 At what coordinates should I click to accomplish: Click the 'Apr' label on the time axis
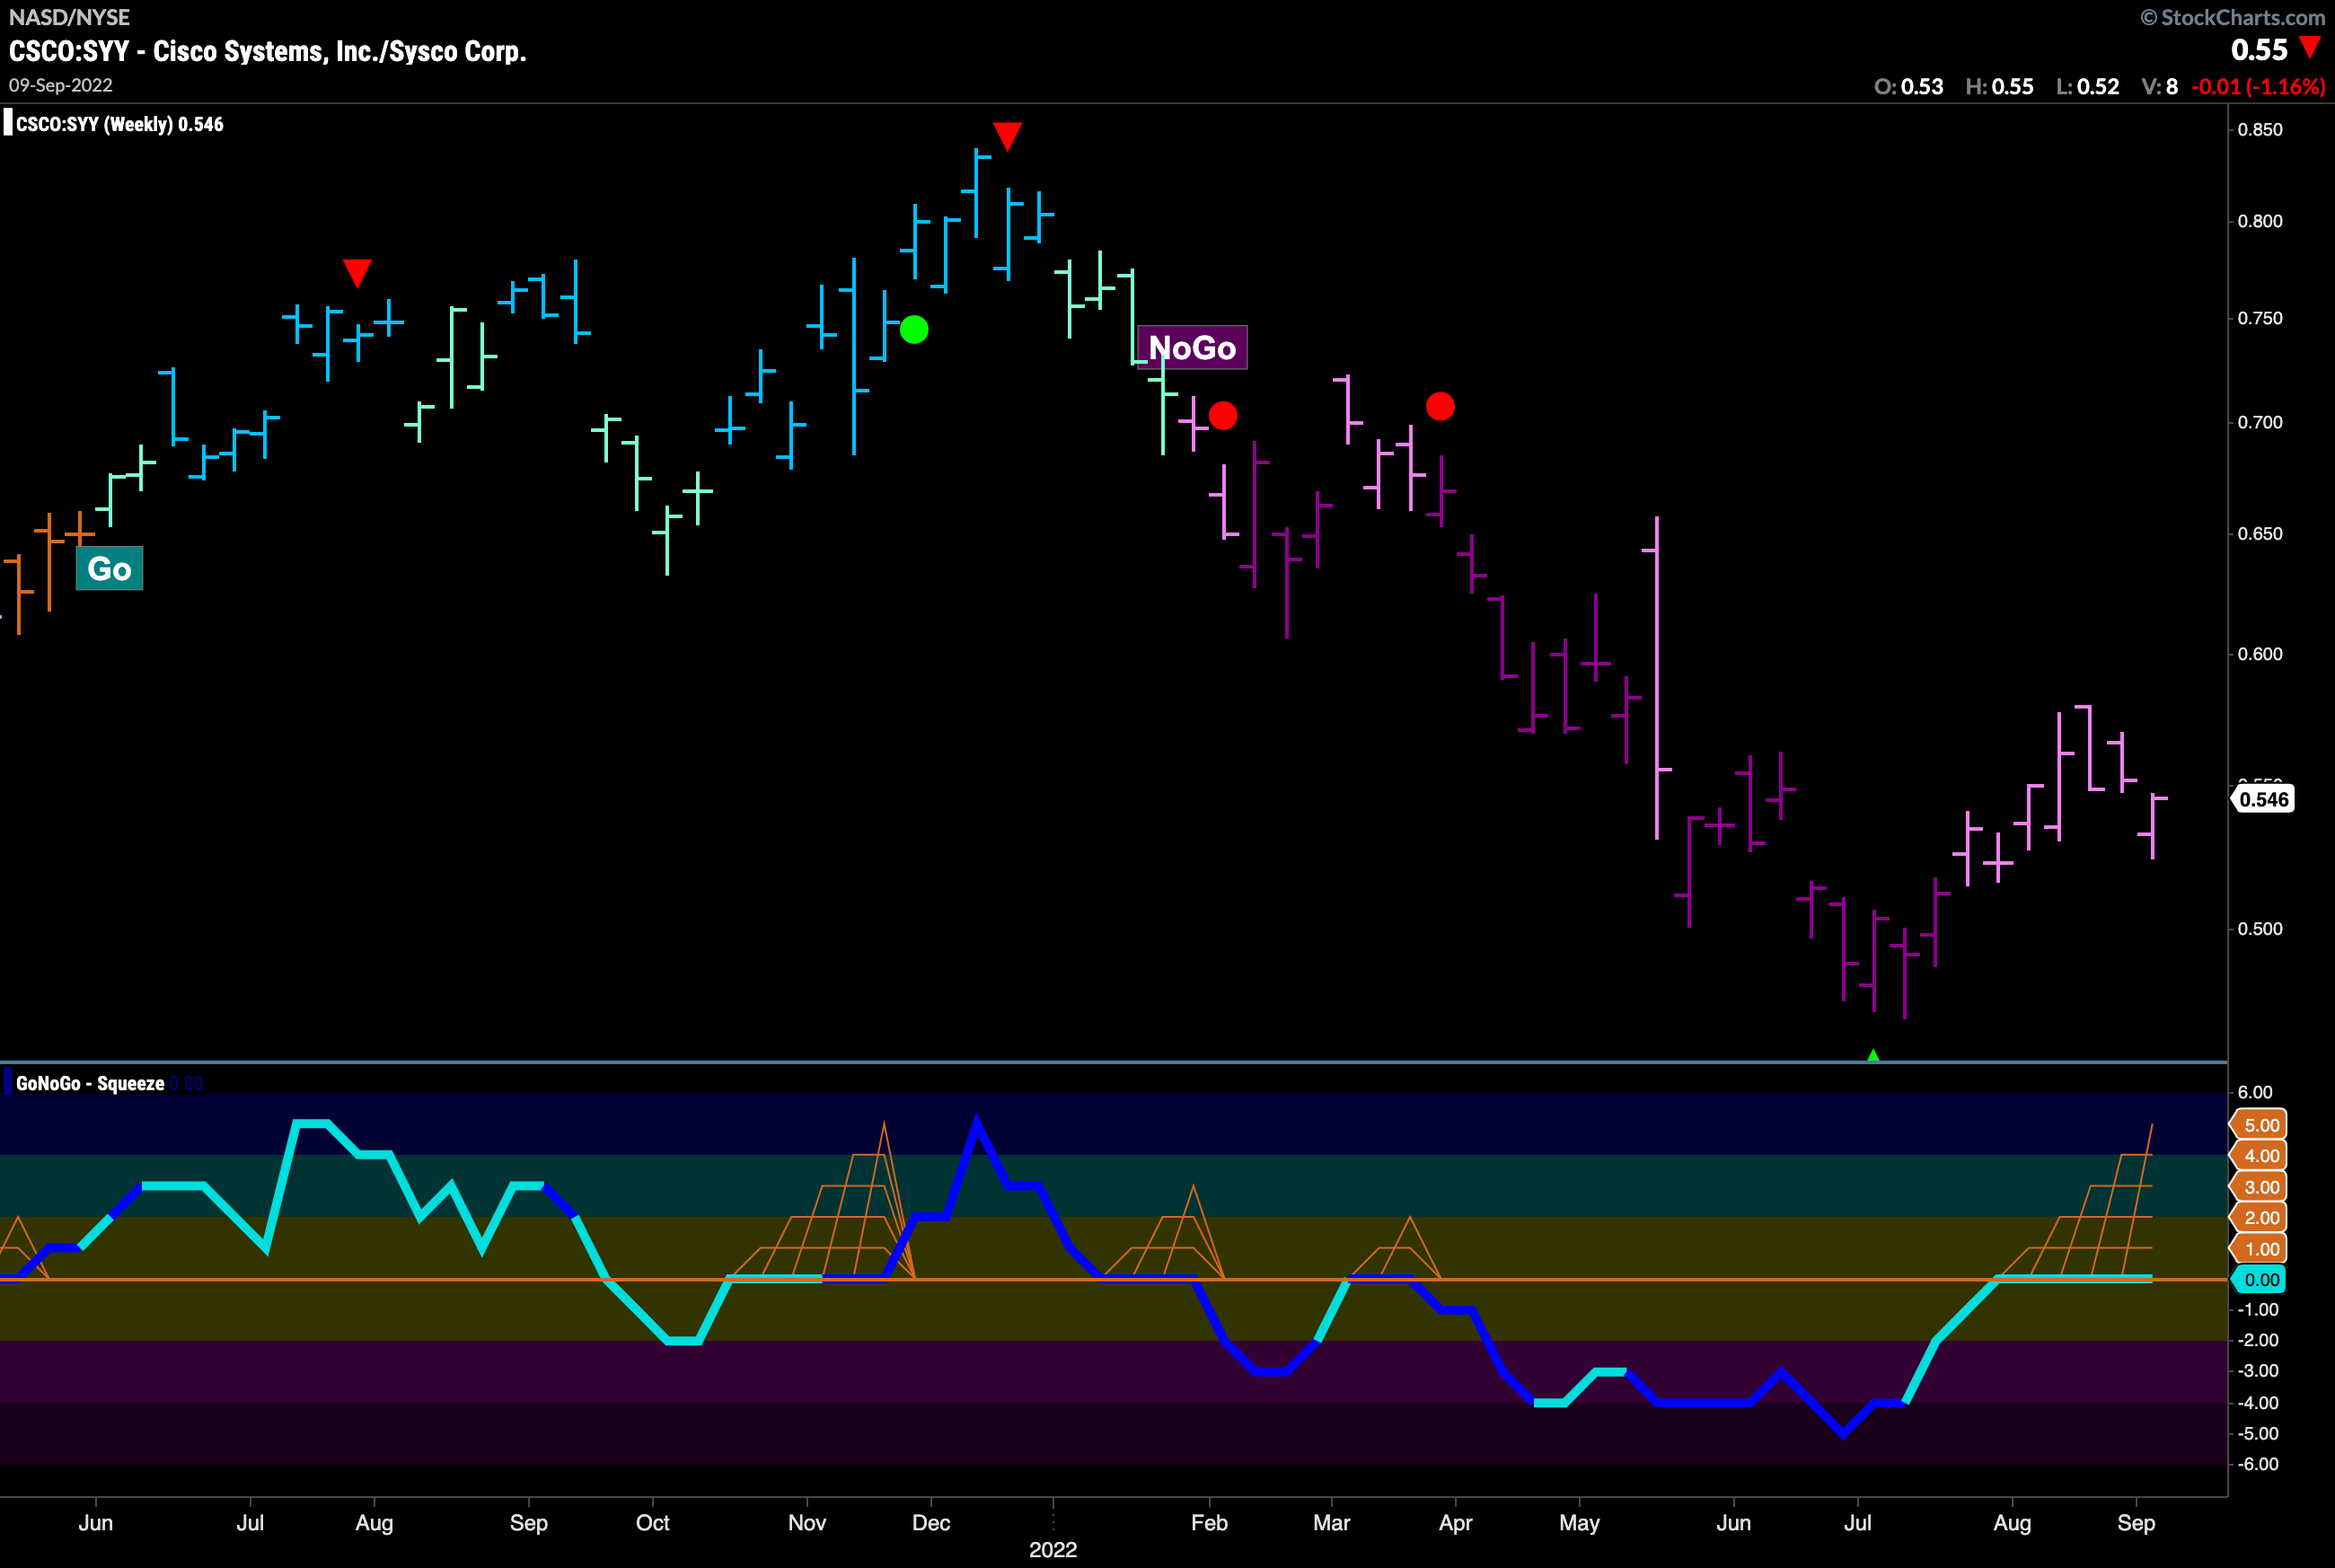pyautogui.click(x=1455, y=1523)
